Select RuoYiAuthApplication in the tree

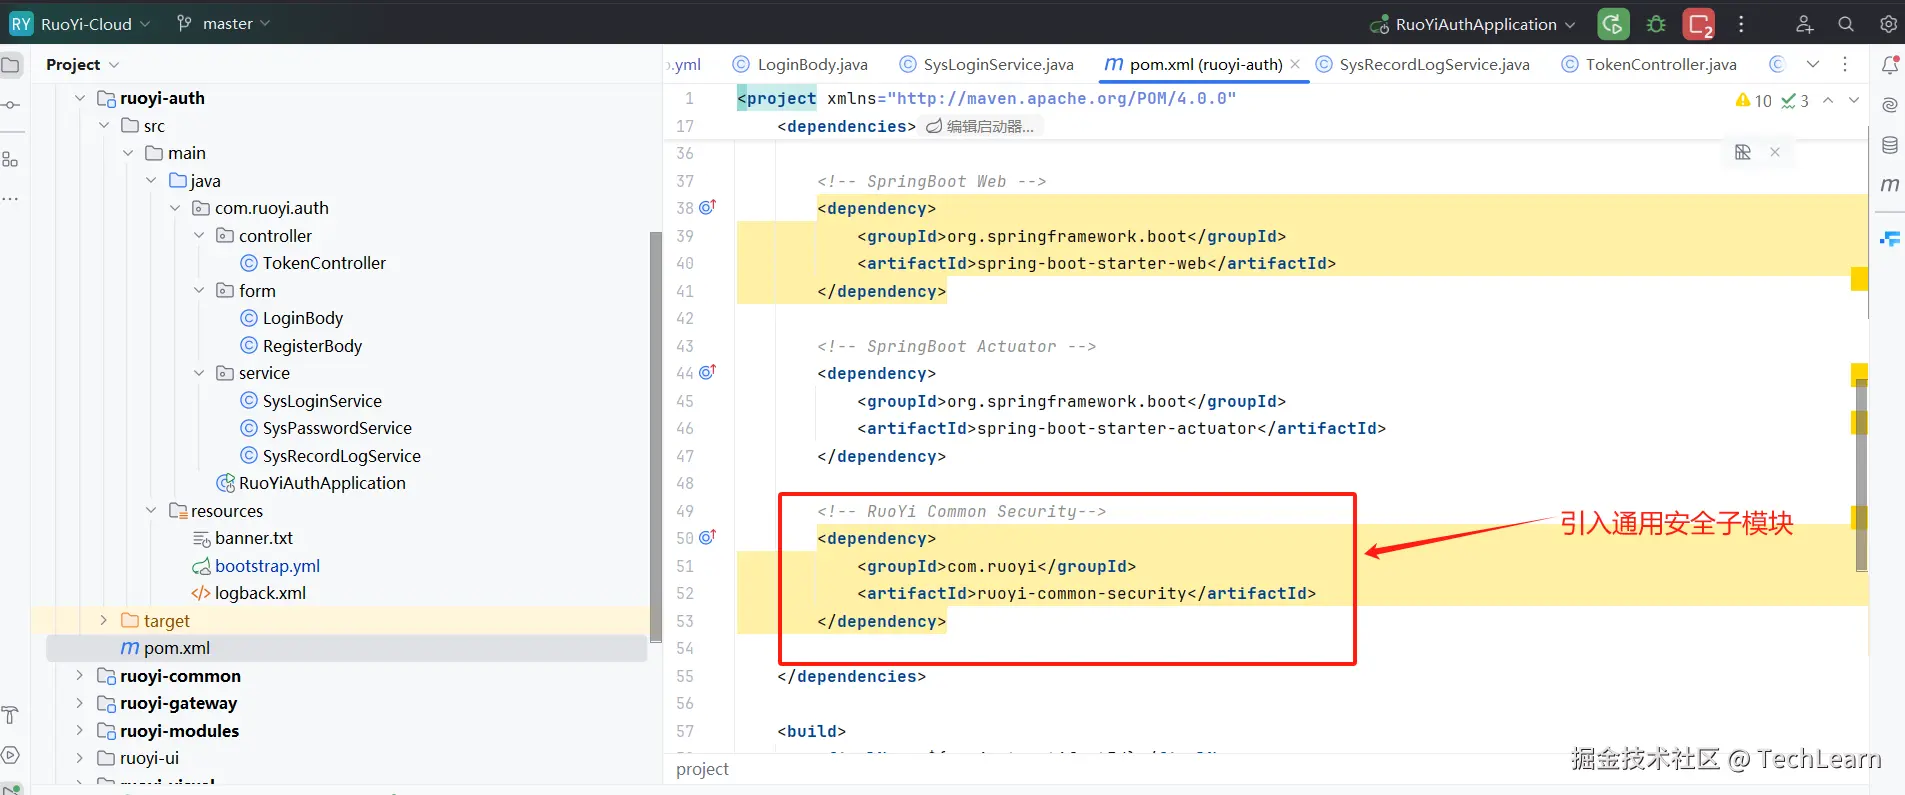[x=322, y=483]
